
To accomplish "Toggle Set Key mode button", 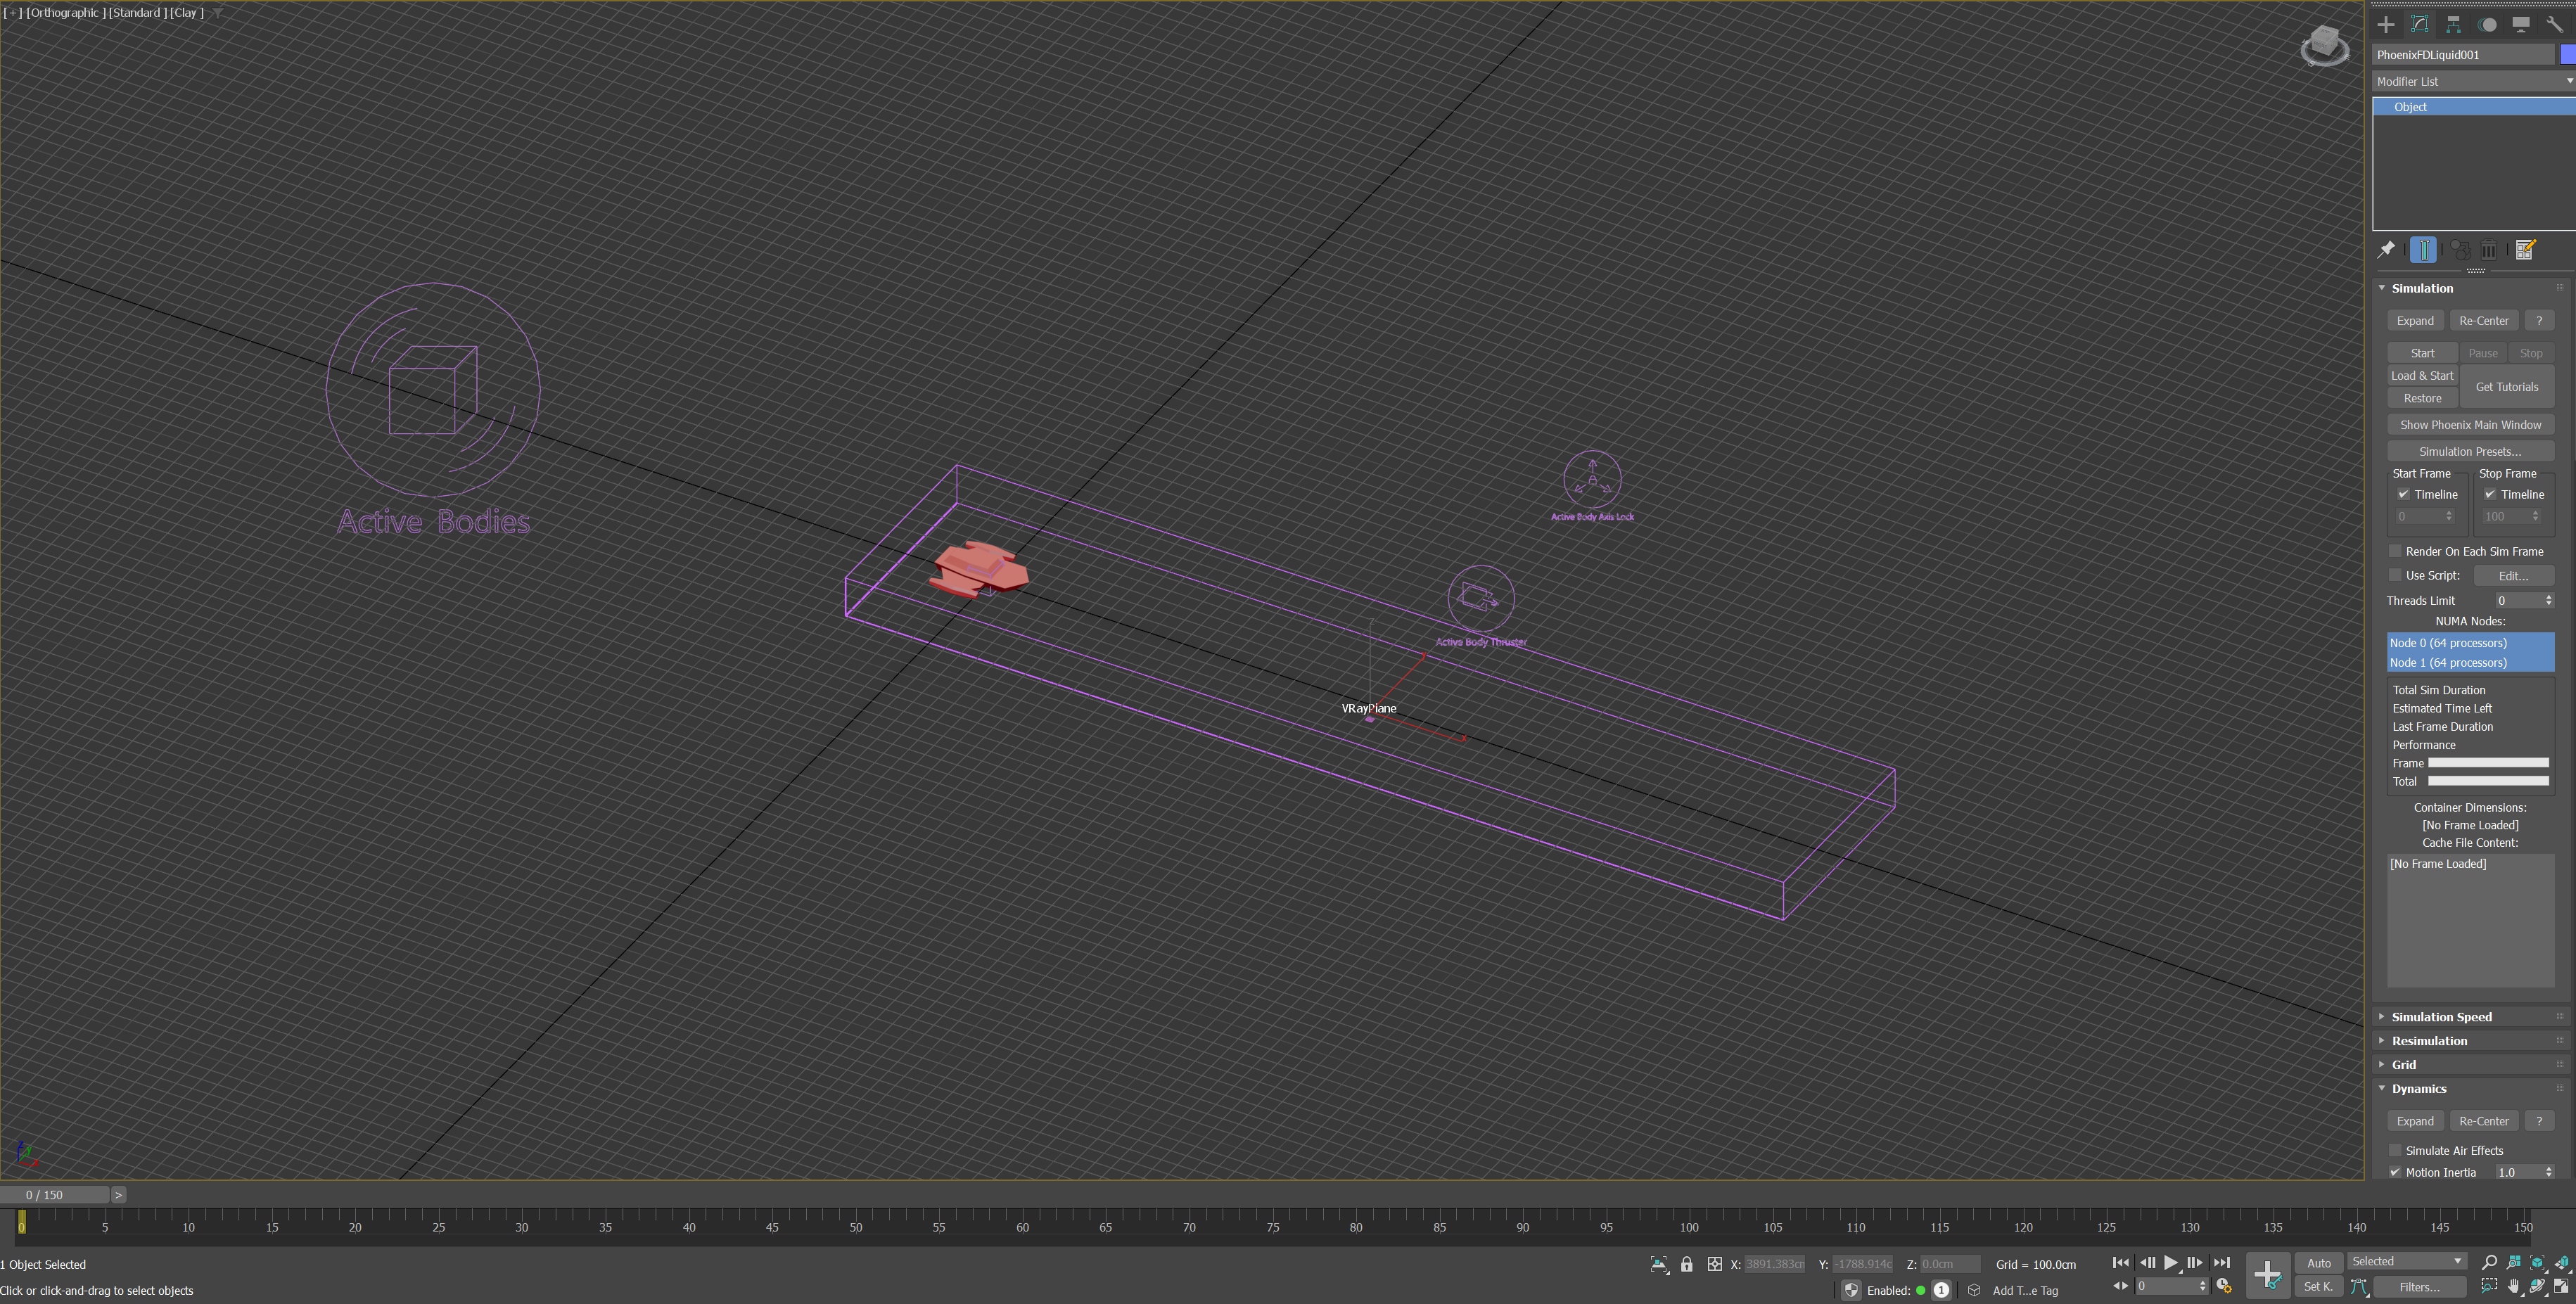I will (2319, 1287).
